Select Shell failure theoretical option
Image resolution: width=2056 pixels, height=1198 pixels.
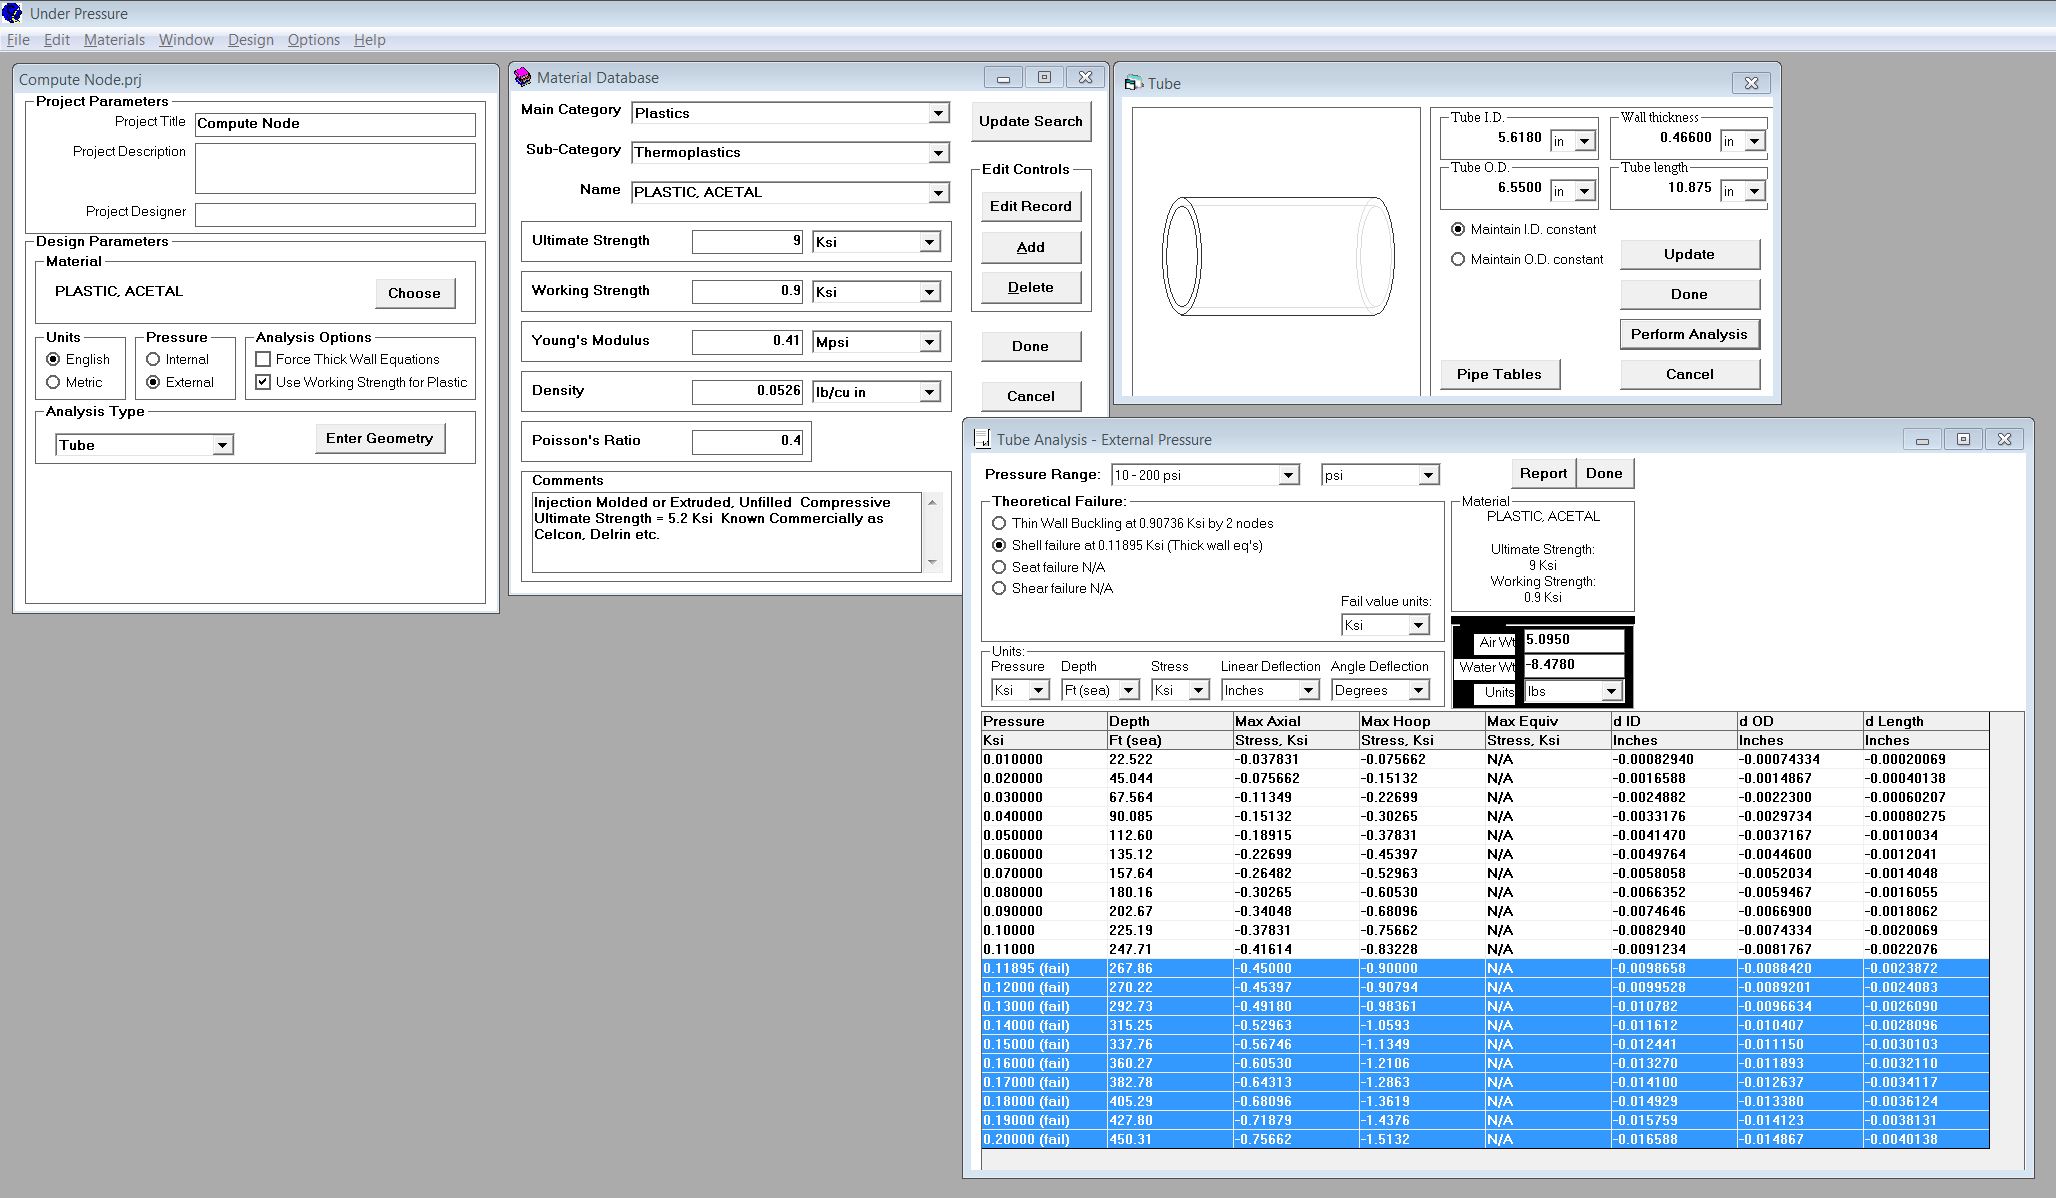tap(999, 545)
